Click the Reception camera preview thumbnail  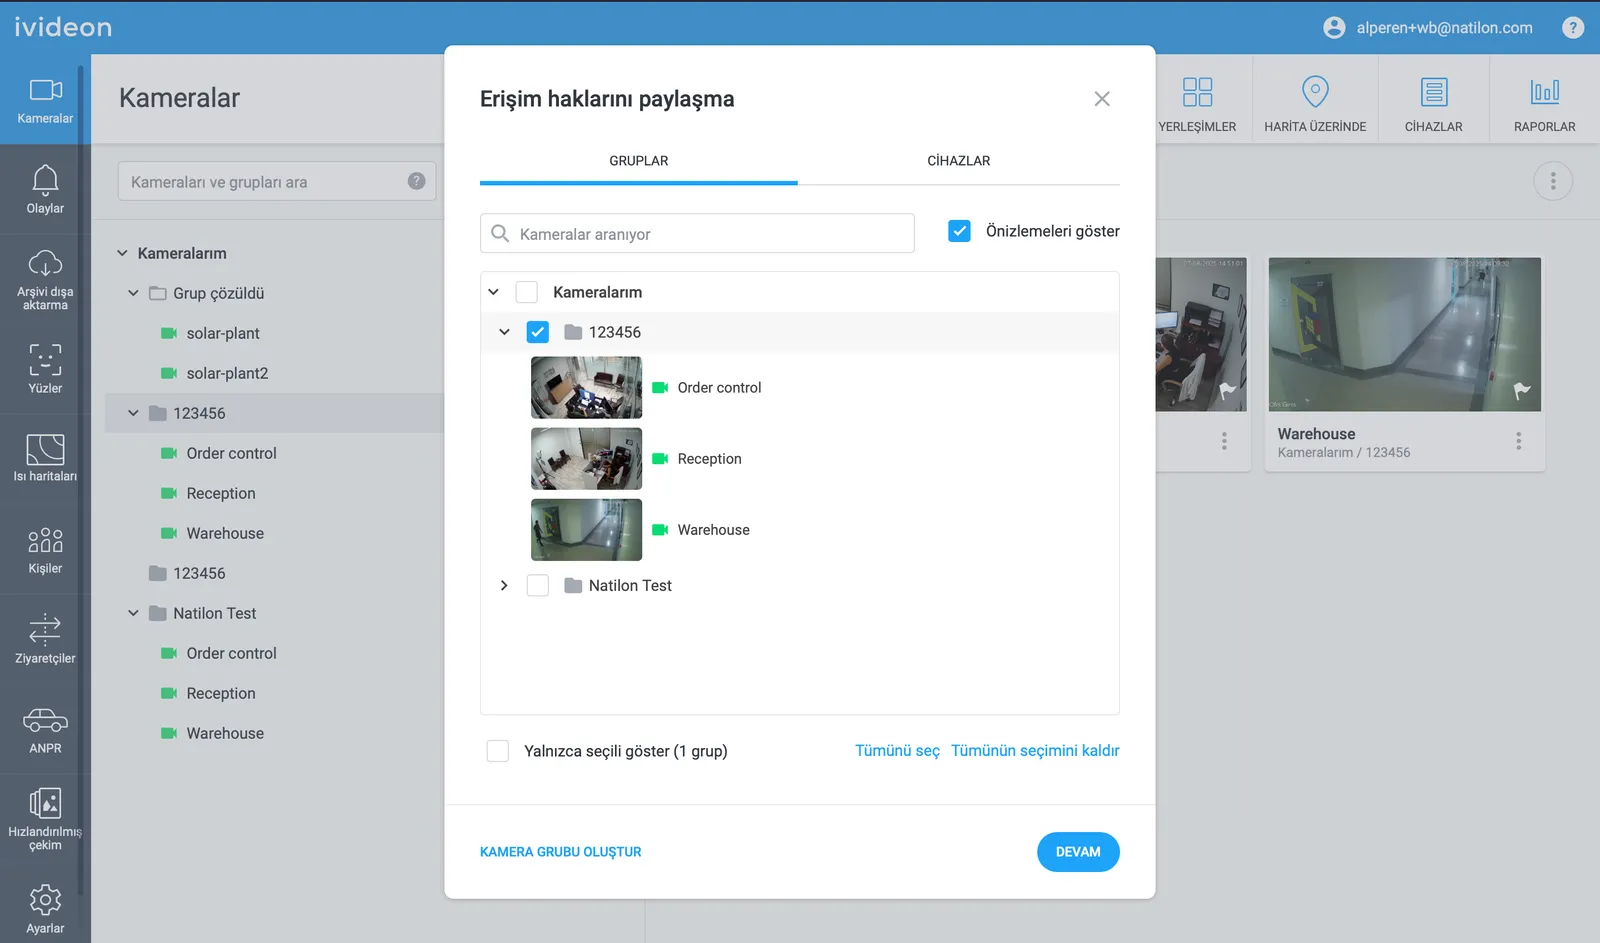pos(586,459)
